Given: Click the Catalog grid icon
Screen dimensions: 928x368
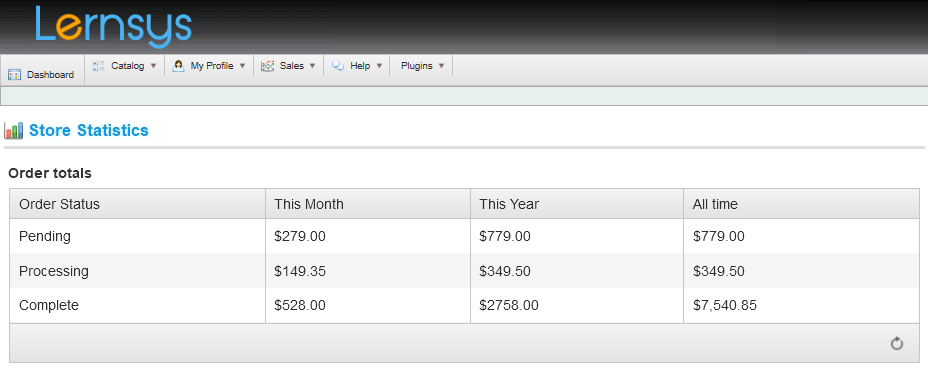Looking at the screenshot, I should (99, 66).
